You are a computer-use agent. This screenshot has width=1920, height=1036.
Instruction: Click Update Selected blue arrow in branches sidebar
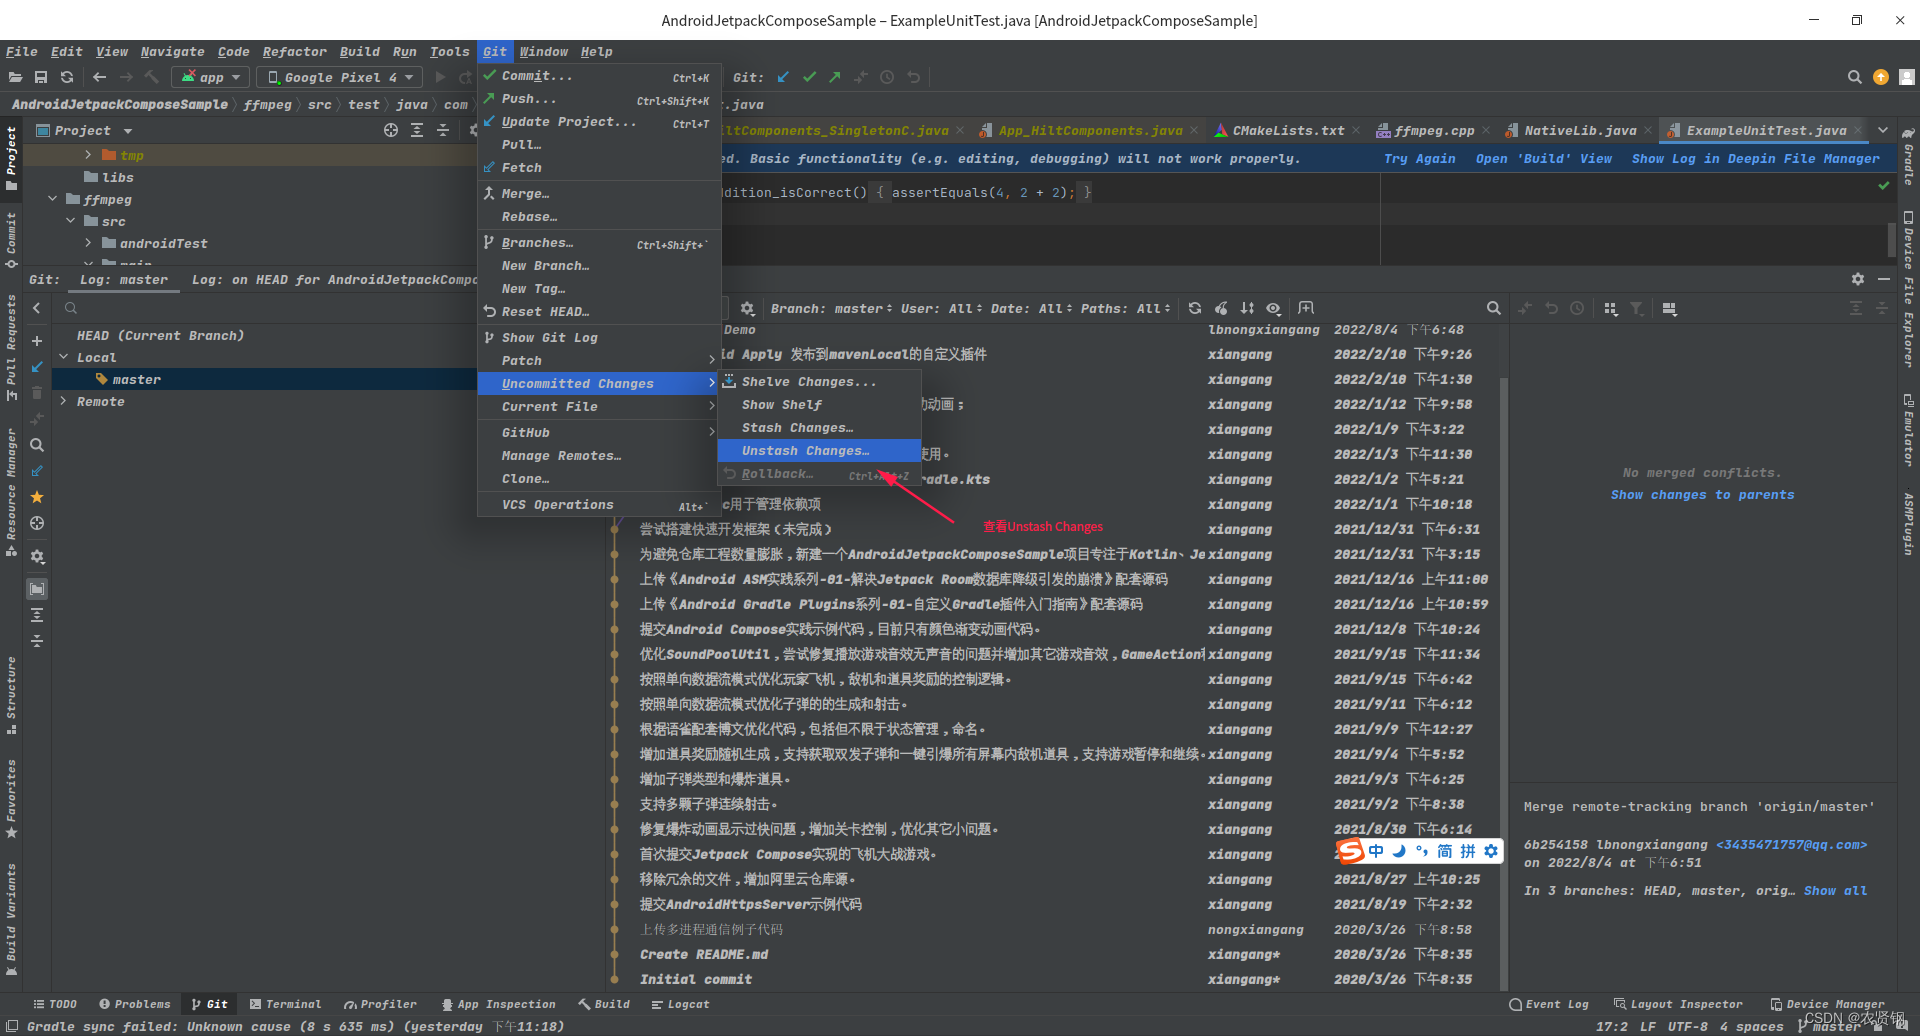[x=37, y=367]
